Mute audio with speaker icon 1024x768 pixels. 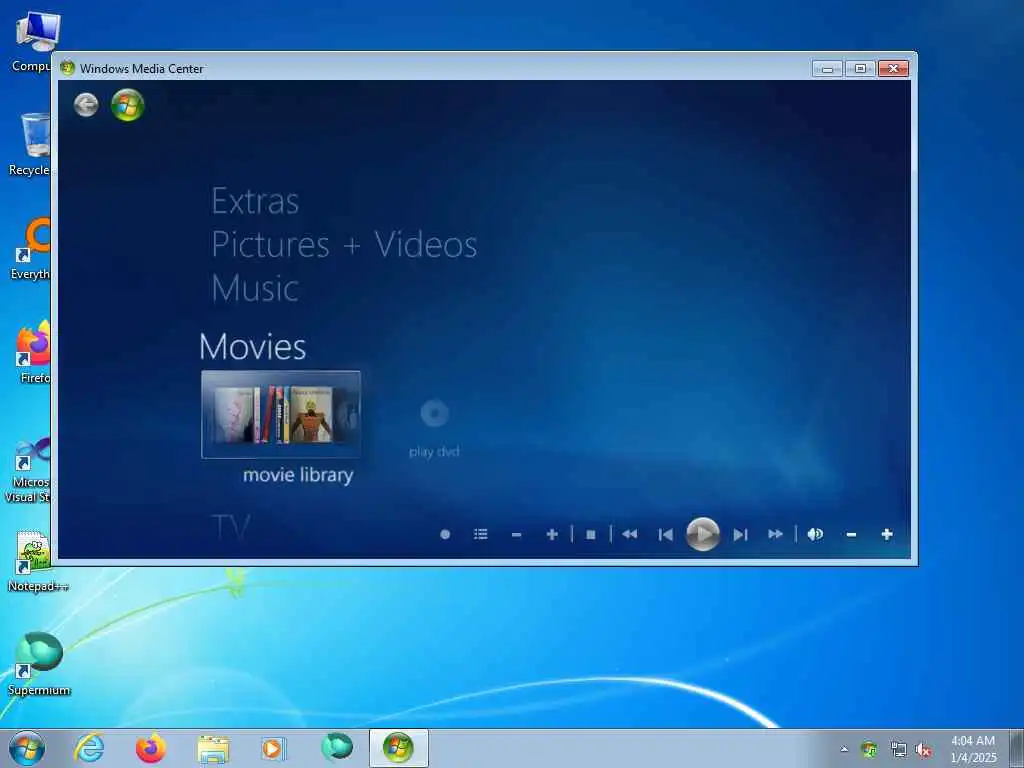click(815, 534)
